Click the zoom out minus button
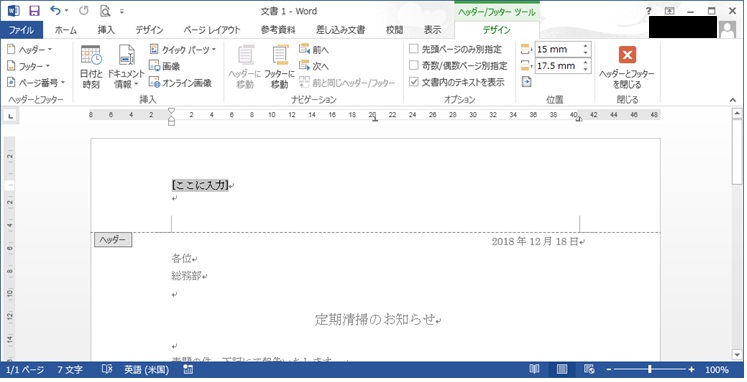This screenshot has width=747, height=382. (x=608, y=370)
